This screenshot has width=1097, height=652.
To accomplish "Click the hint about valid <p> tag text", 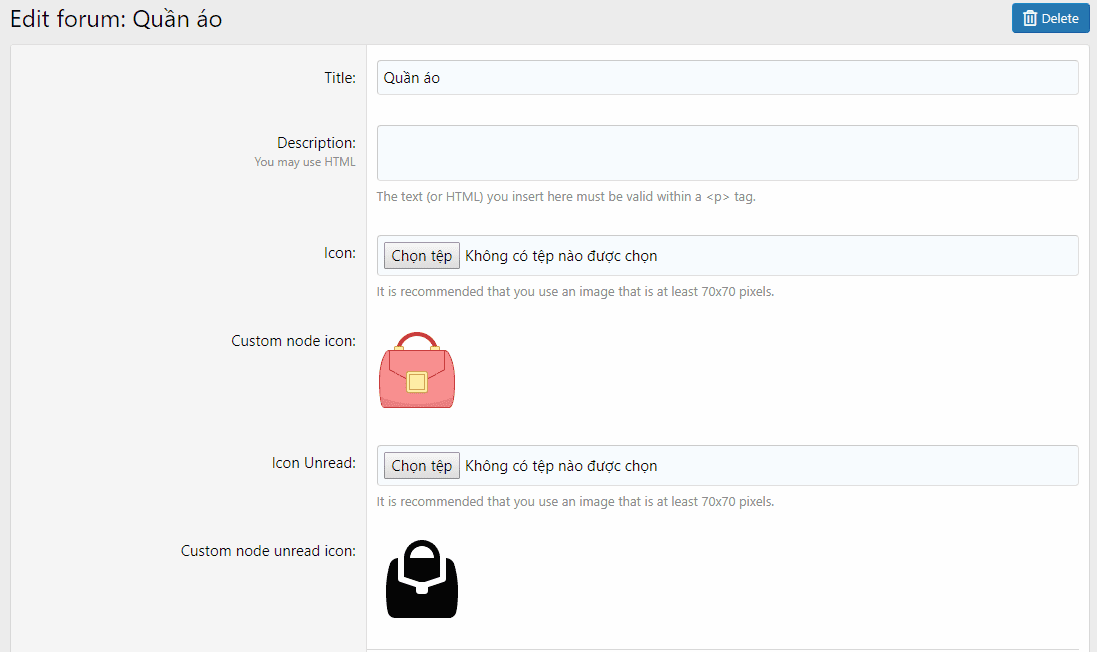I will (x=566, y=197).
